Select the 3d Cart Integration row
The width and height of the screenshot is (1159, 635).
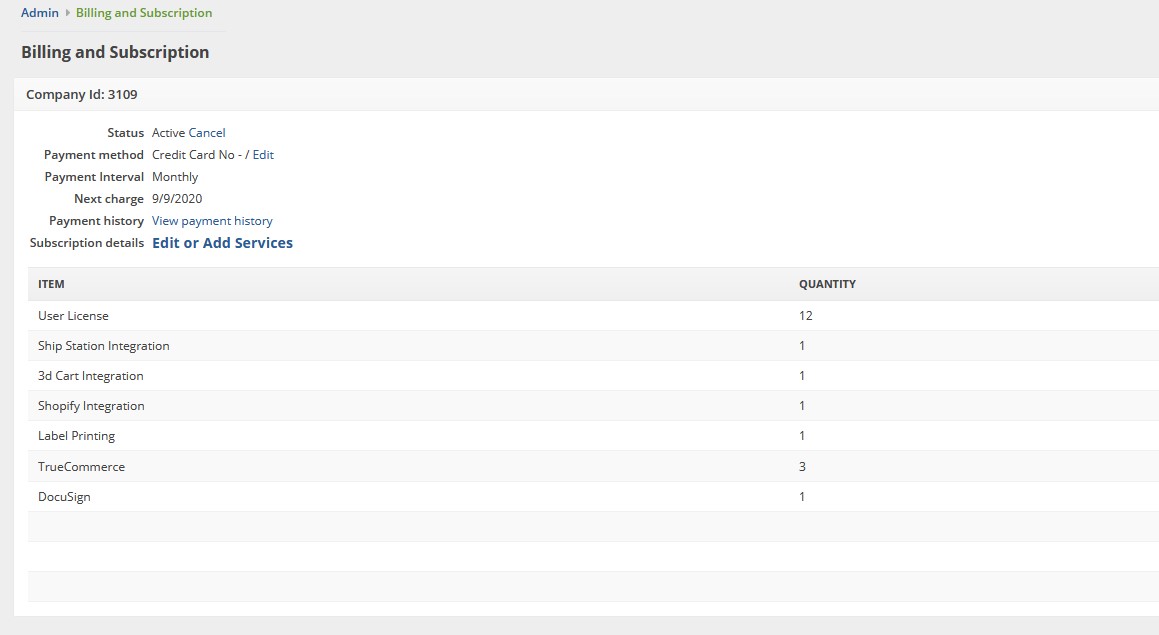594,376
